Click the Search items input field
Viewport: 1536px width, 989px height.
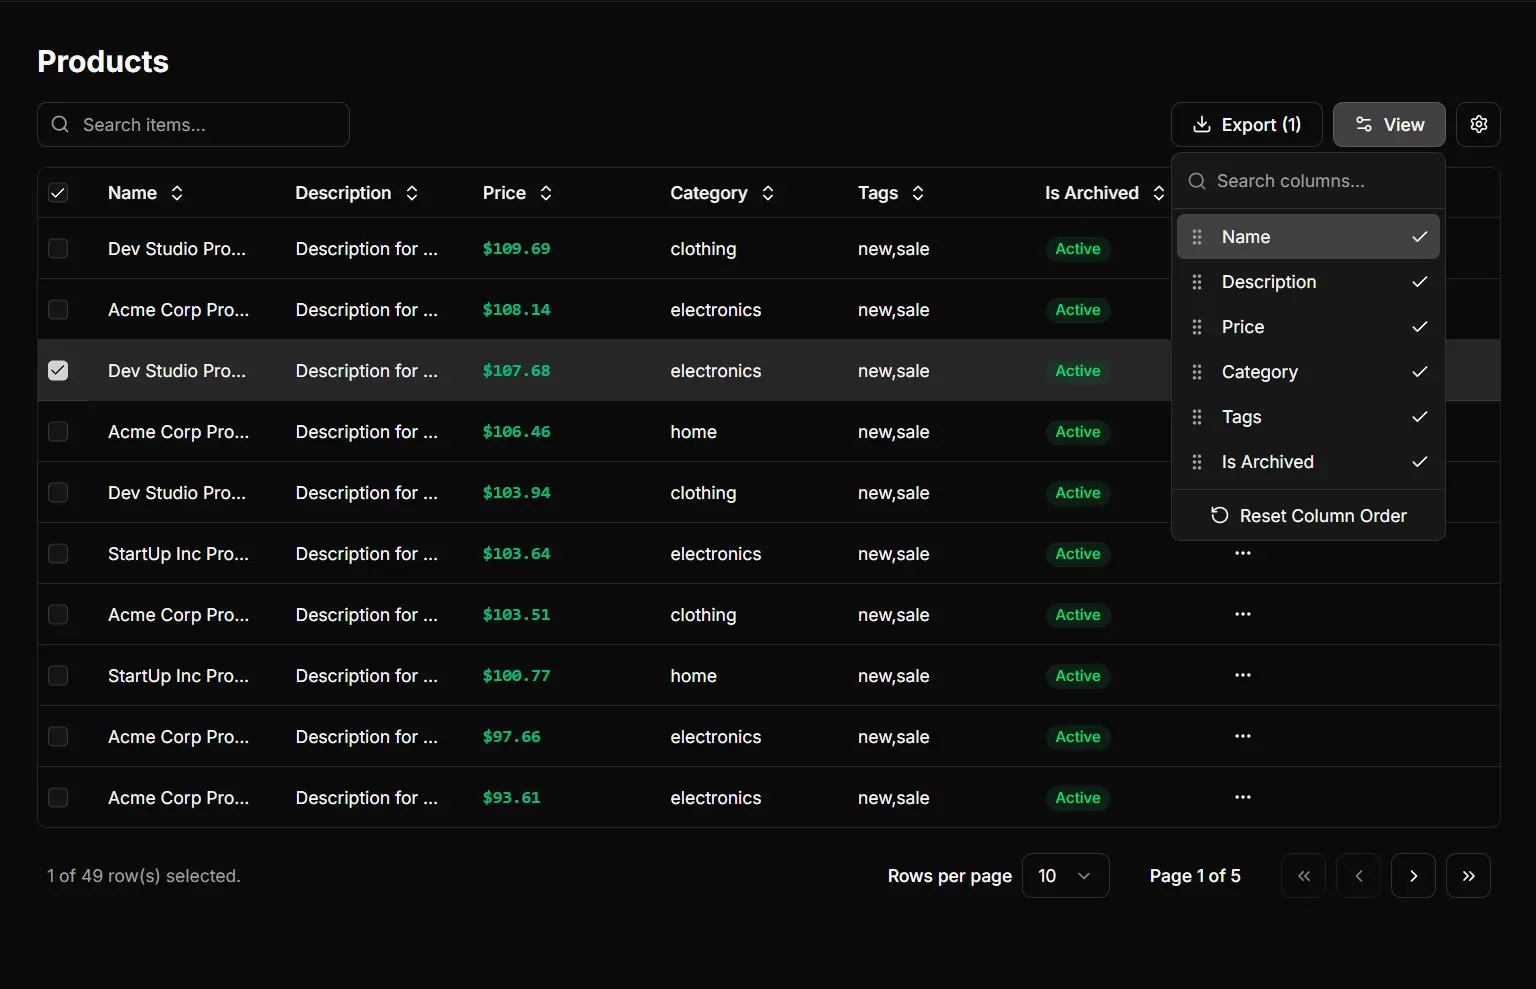pos(193,124)
